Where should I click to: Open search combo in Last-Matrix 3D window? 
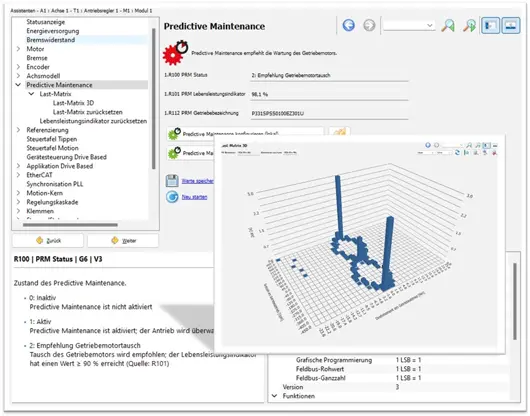pyautogui.click(x=452, y=145)
